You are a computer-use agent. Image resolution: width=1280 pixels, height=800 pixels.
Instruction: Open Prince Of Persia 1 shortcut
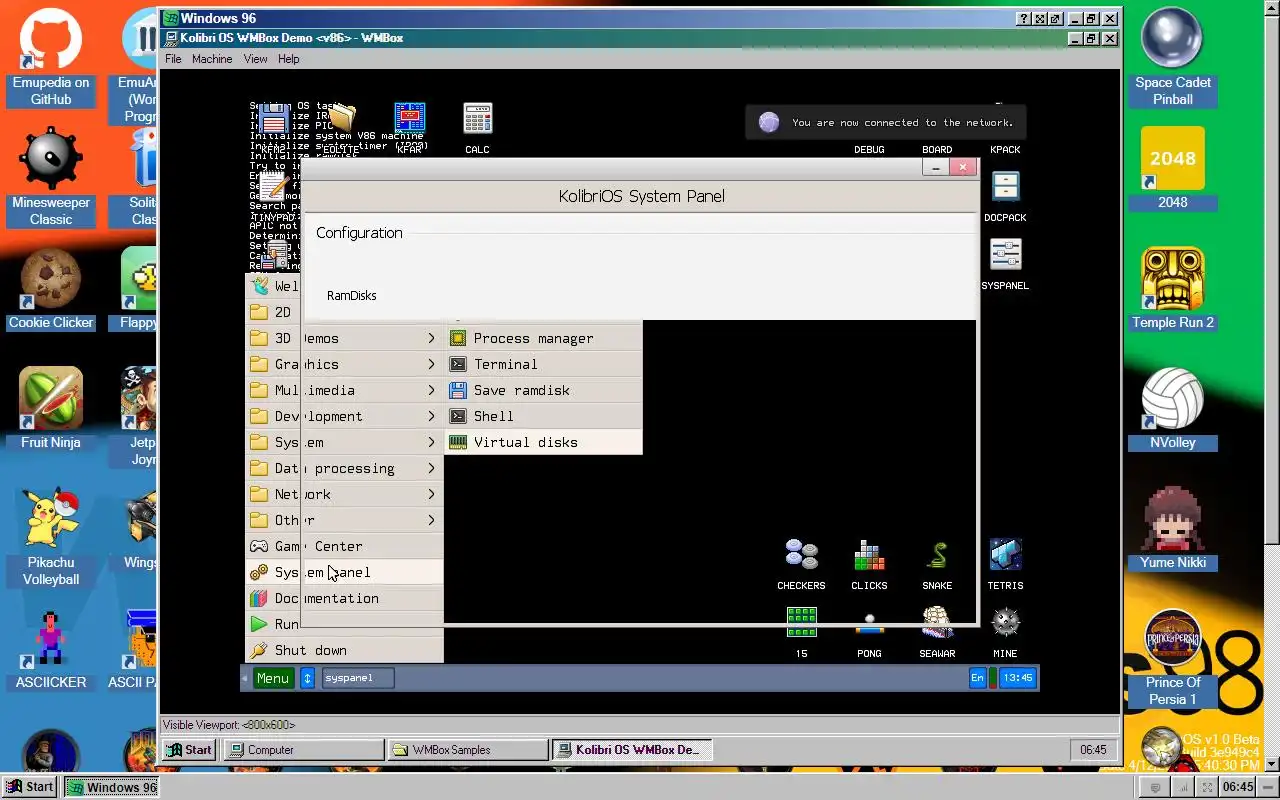pos(1172,658)
